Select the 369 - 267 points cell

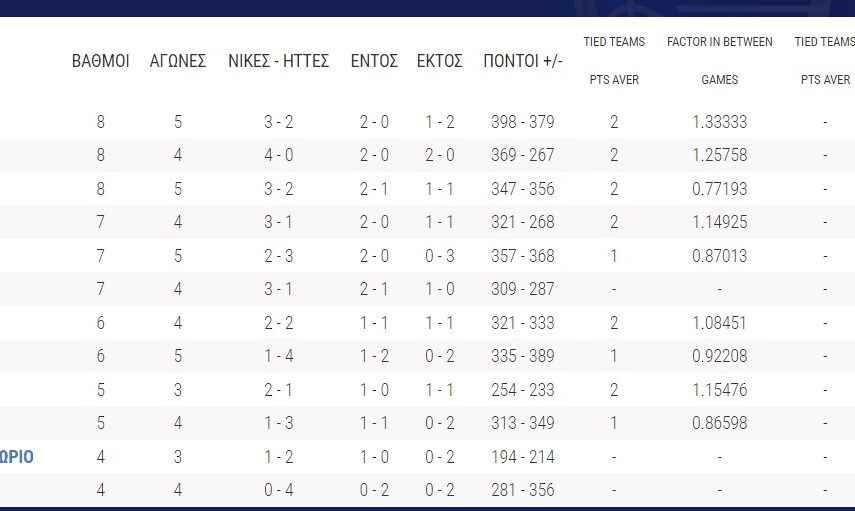[x=522, y=155]
